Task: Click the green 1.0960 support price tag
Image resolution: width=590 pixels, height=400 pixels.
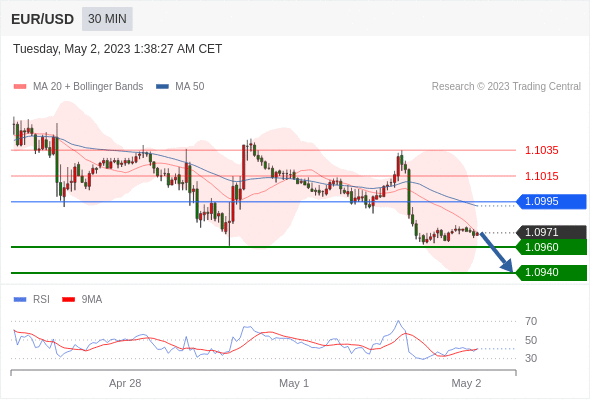Action: [551, 247]
